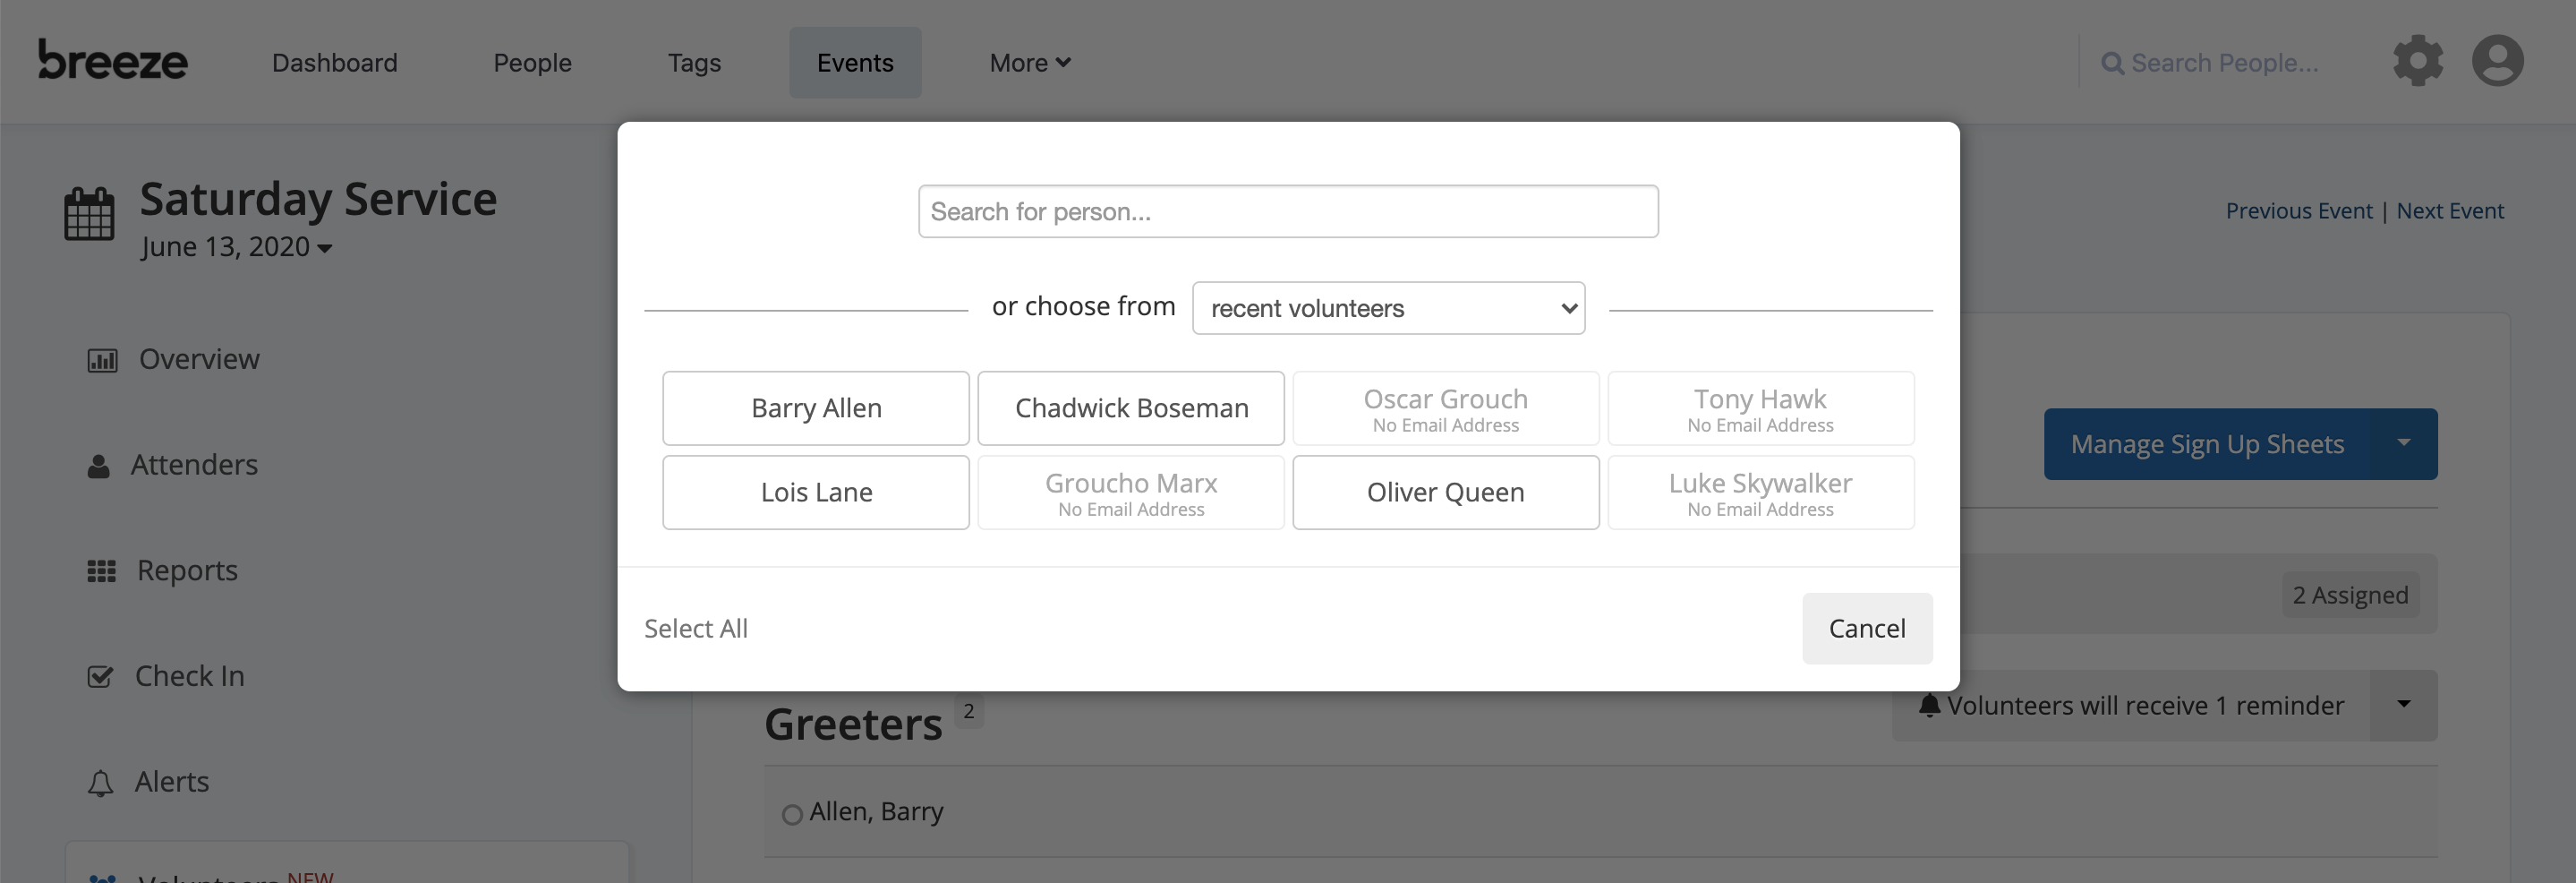Cancel the volunteer selection dialog
The image size is (2576, 883).
[1867, 628]
